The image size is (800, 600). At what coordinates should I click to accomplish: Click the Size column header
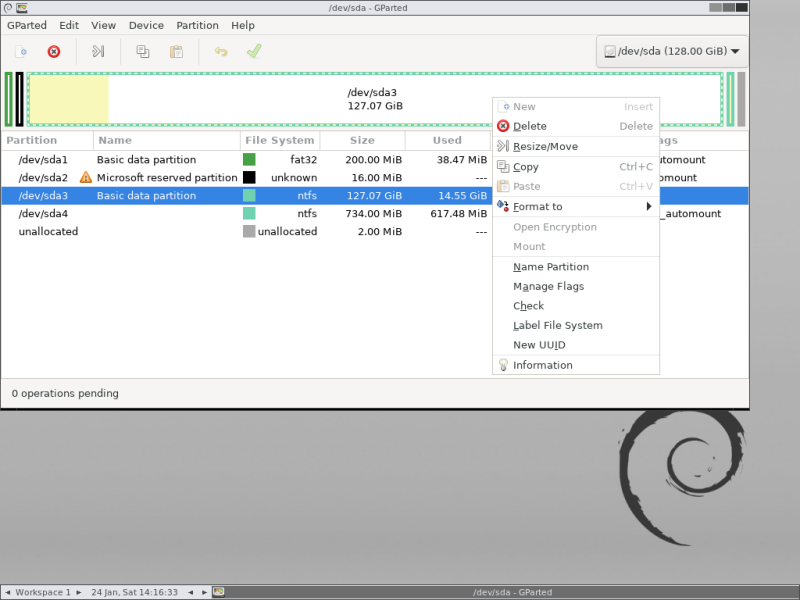(x=362, y=140)
